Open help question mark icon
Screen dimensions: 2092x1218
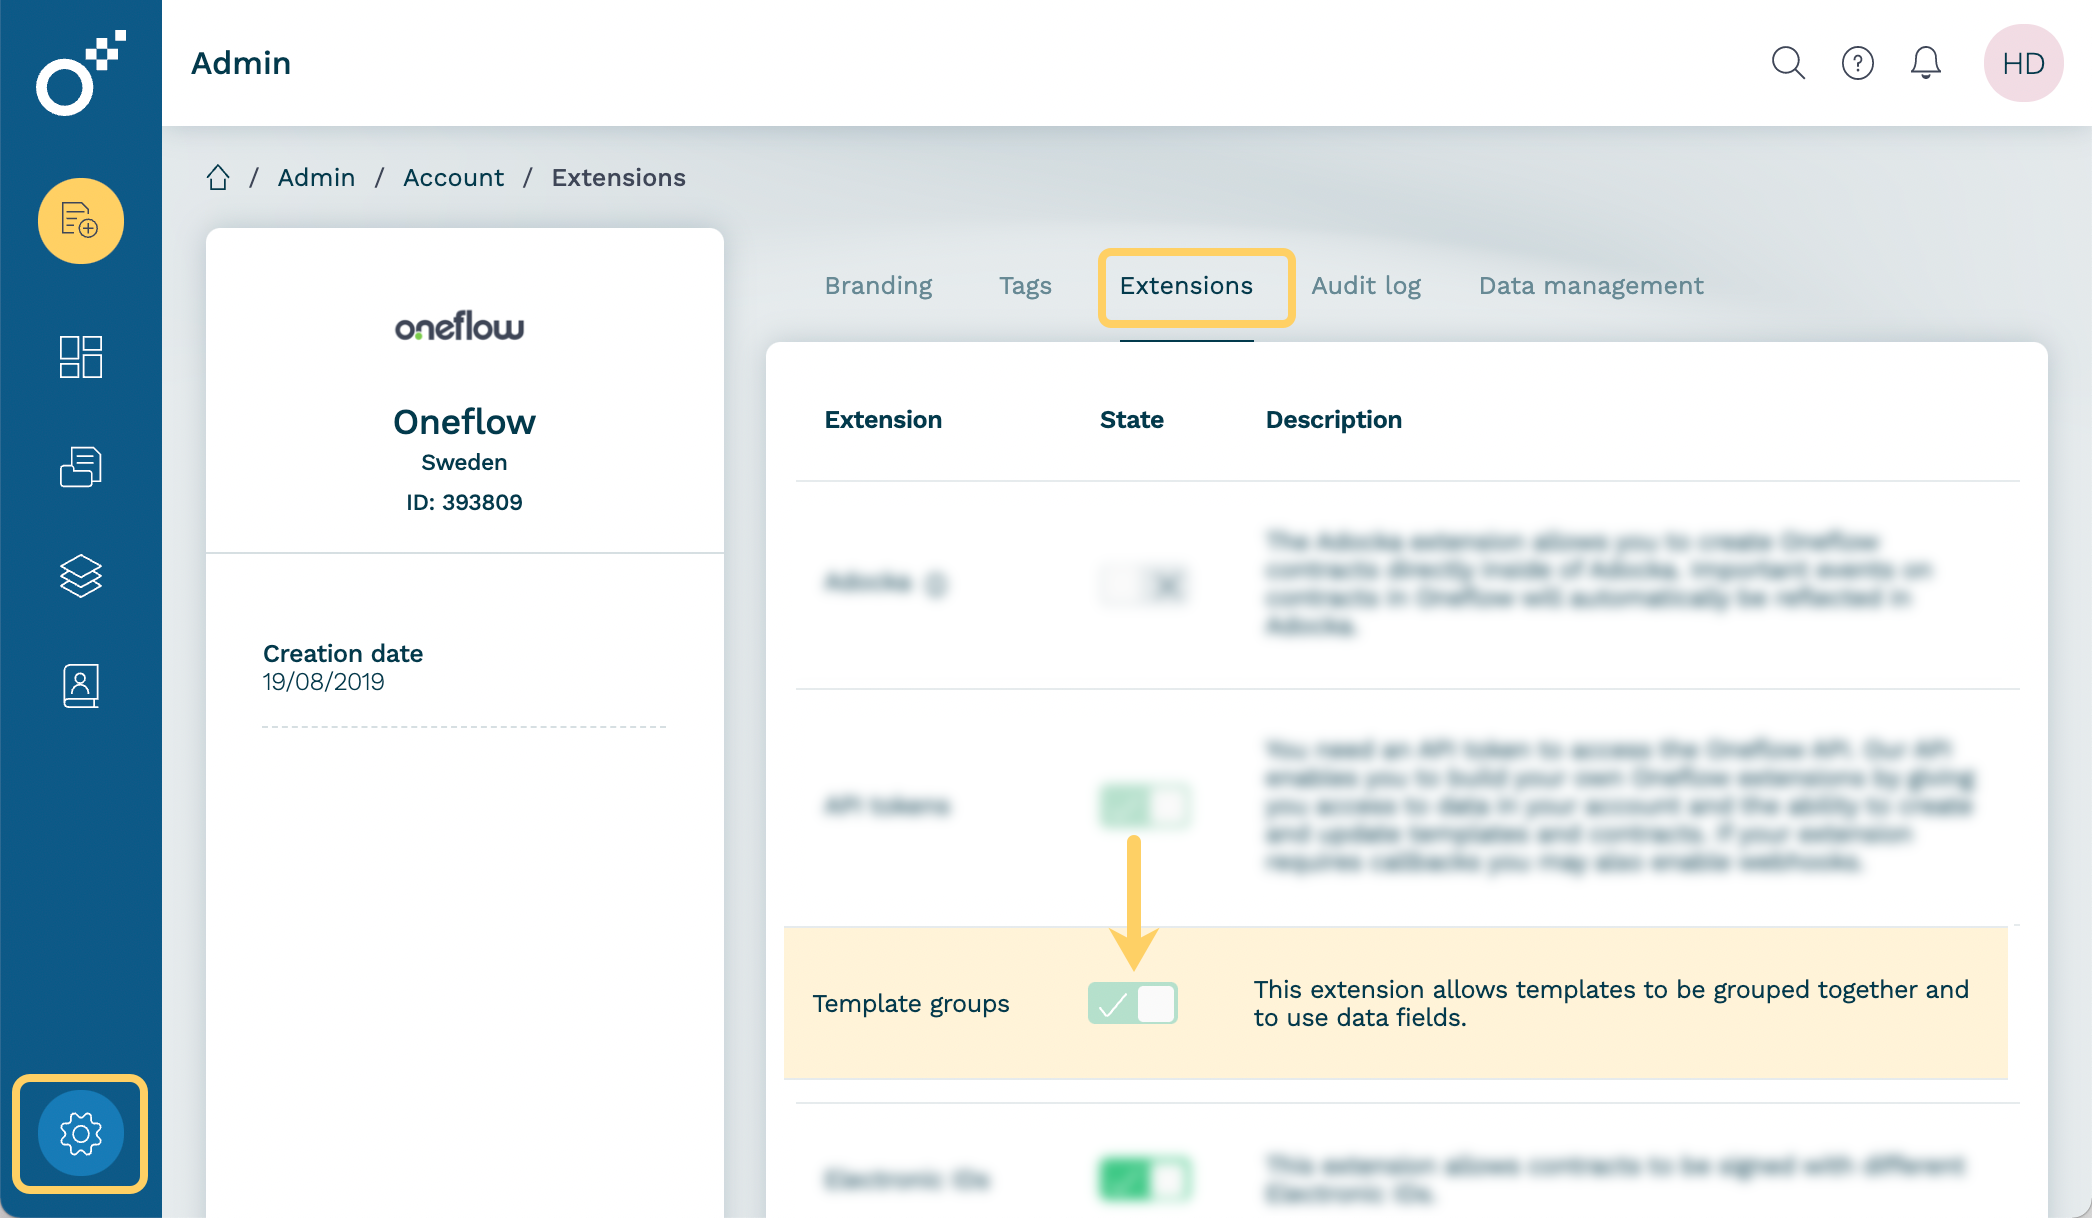[x=1857, y=63]
